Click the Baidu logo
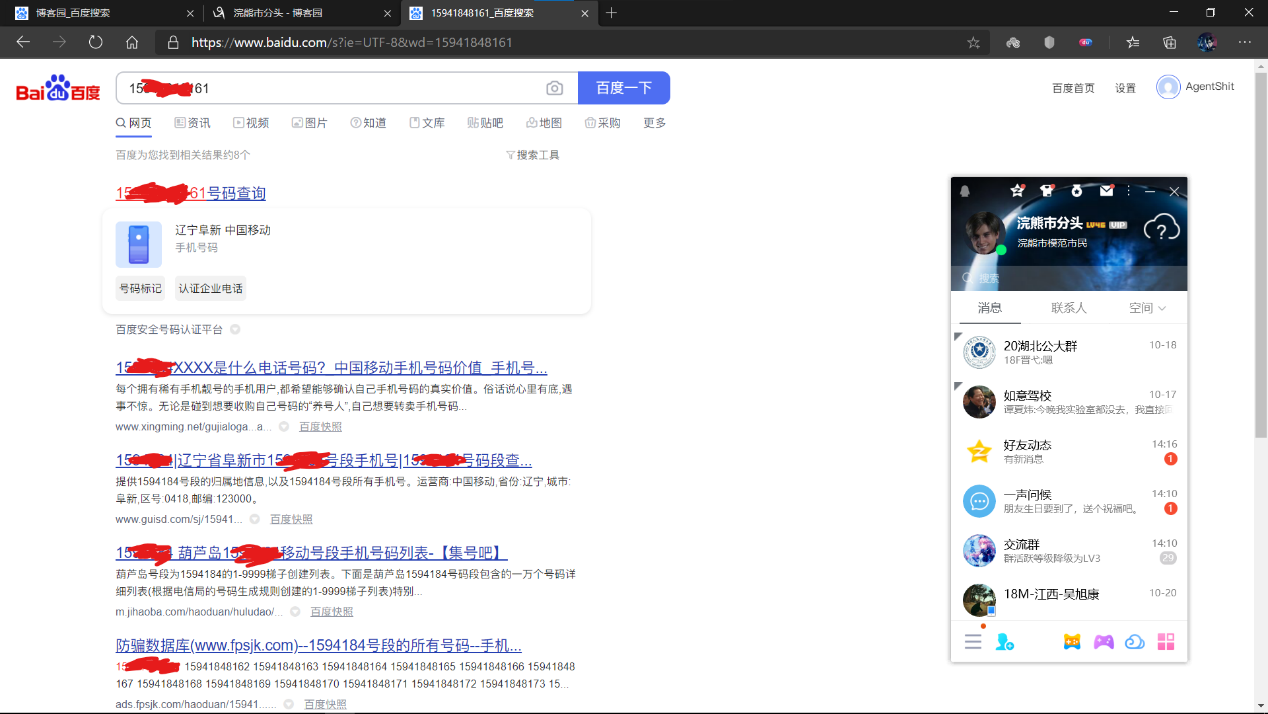The height and width of the screenshot is (714, 1268). (58, 89)
